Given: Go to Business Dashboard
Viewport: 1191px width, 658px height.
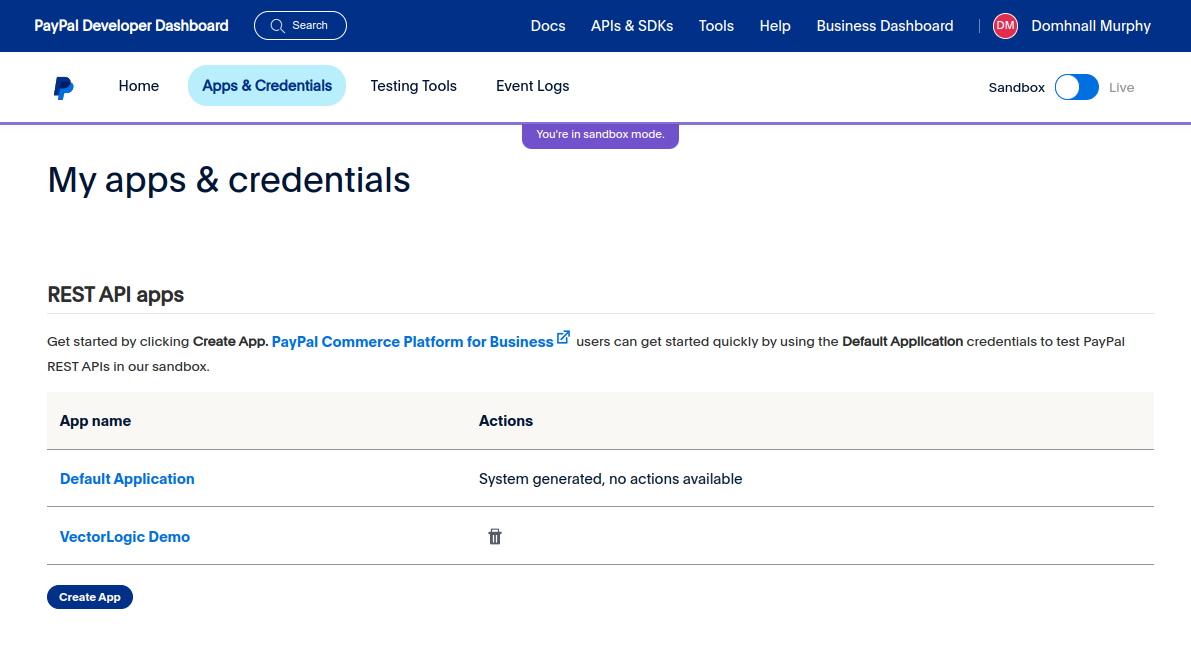Looking at the screenshot, I should pos(885,26).
